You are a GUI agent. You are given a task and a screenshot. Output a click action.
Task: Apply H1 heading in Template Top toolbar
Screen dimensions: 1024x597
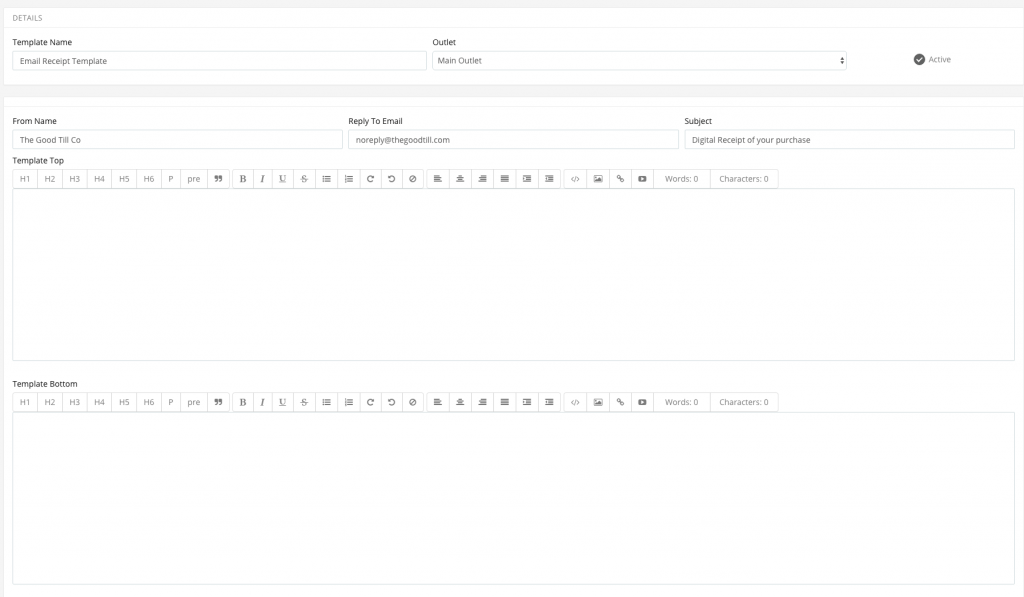tap(25, 179)
